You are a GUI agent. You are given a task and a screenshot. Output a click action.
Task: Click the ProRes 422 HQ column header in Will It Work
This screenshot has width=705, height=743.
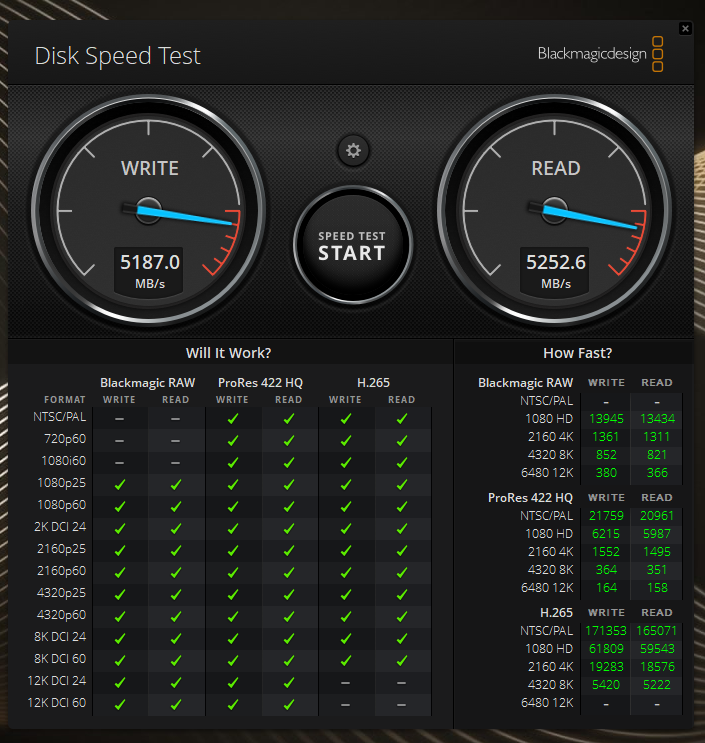260,383
